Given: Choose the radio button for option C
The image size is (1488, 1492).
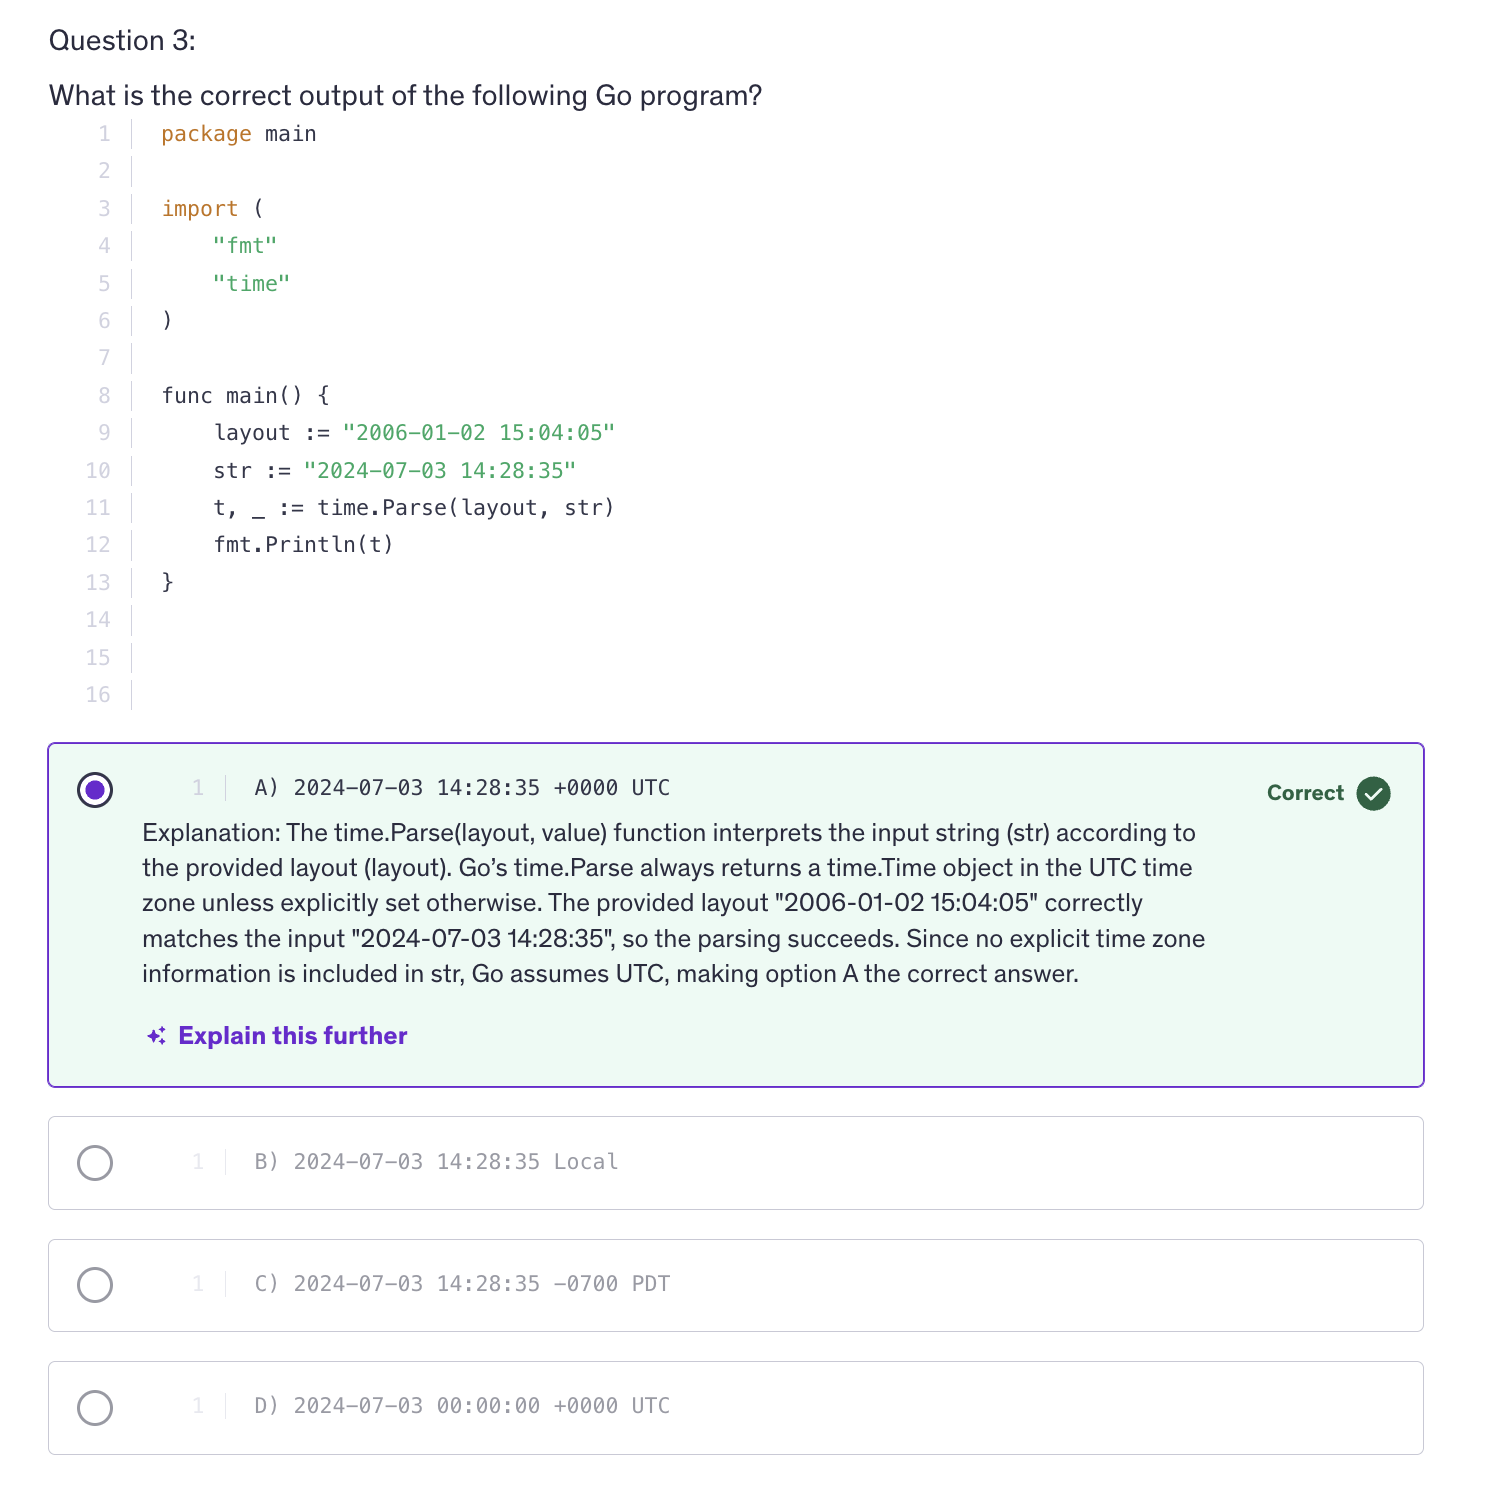Looking at the screenshot, I should (95, 1285).
